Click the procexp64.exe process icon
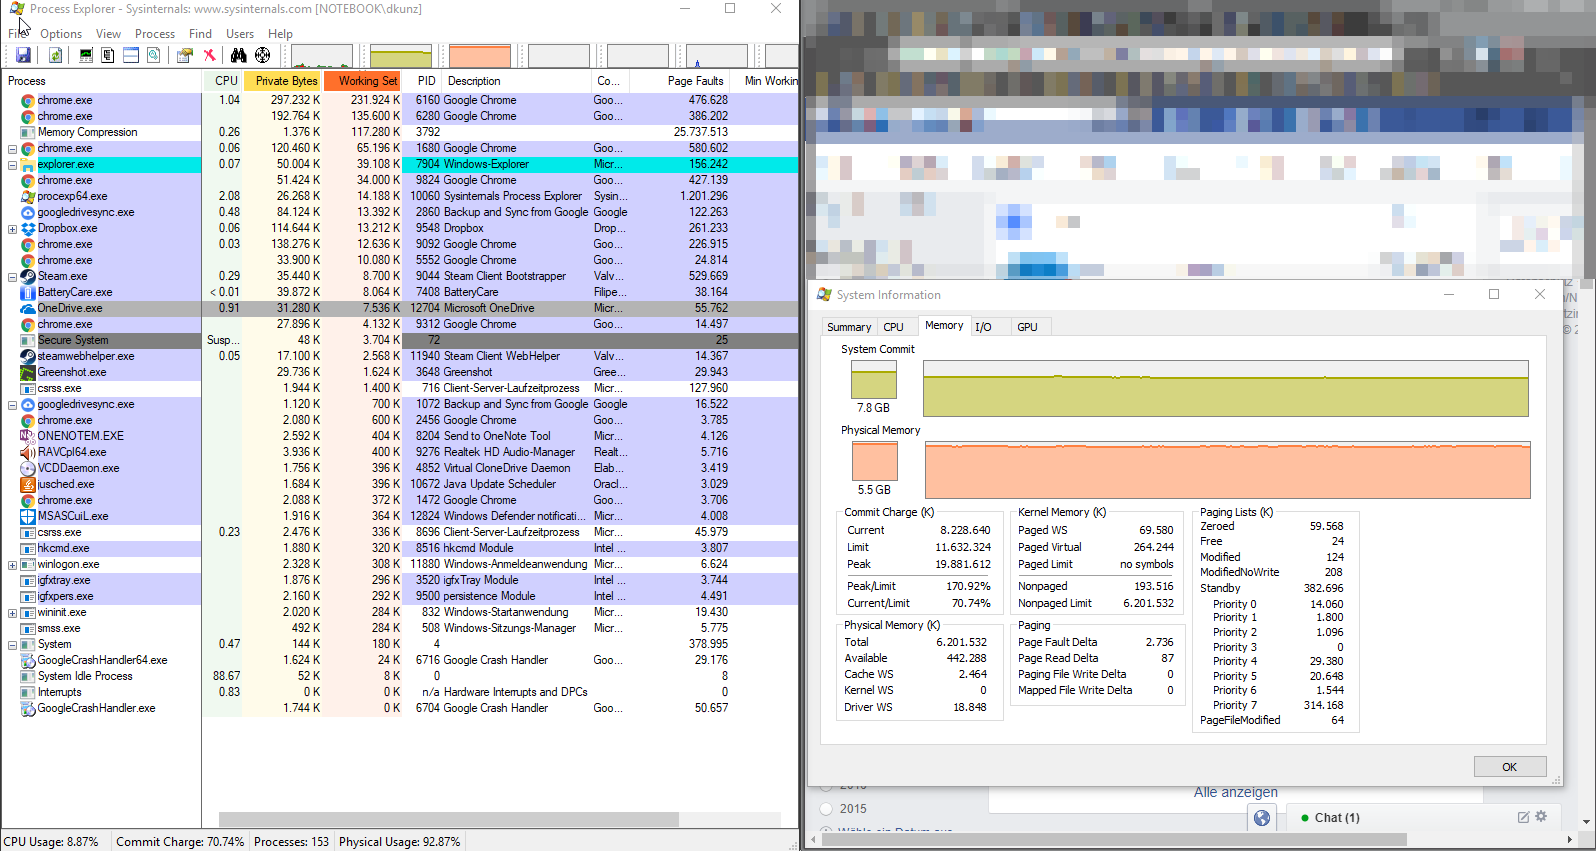 coord(28,196)
